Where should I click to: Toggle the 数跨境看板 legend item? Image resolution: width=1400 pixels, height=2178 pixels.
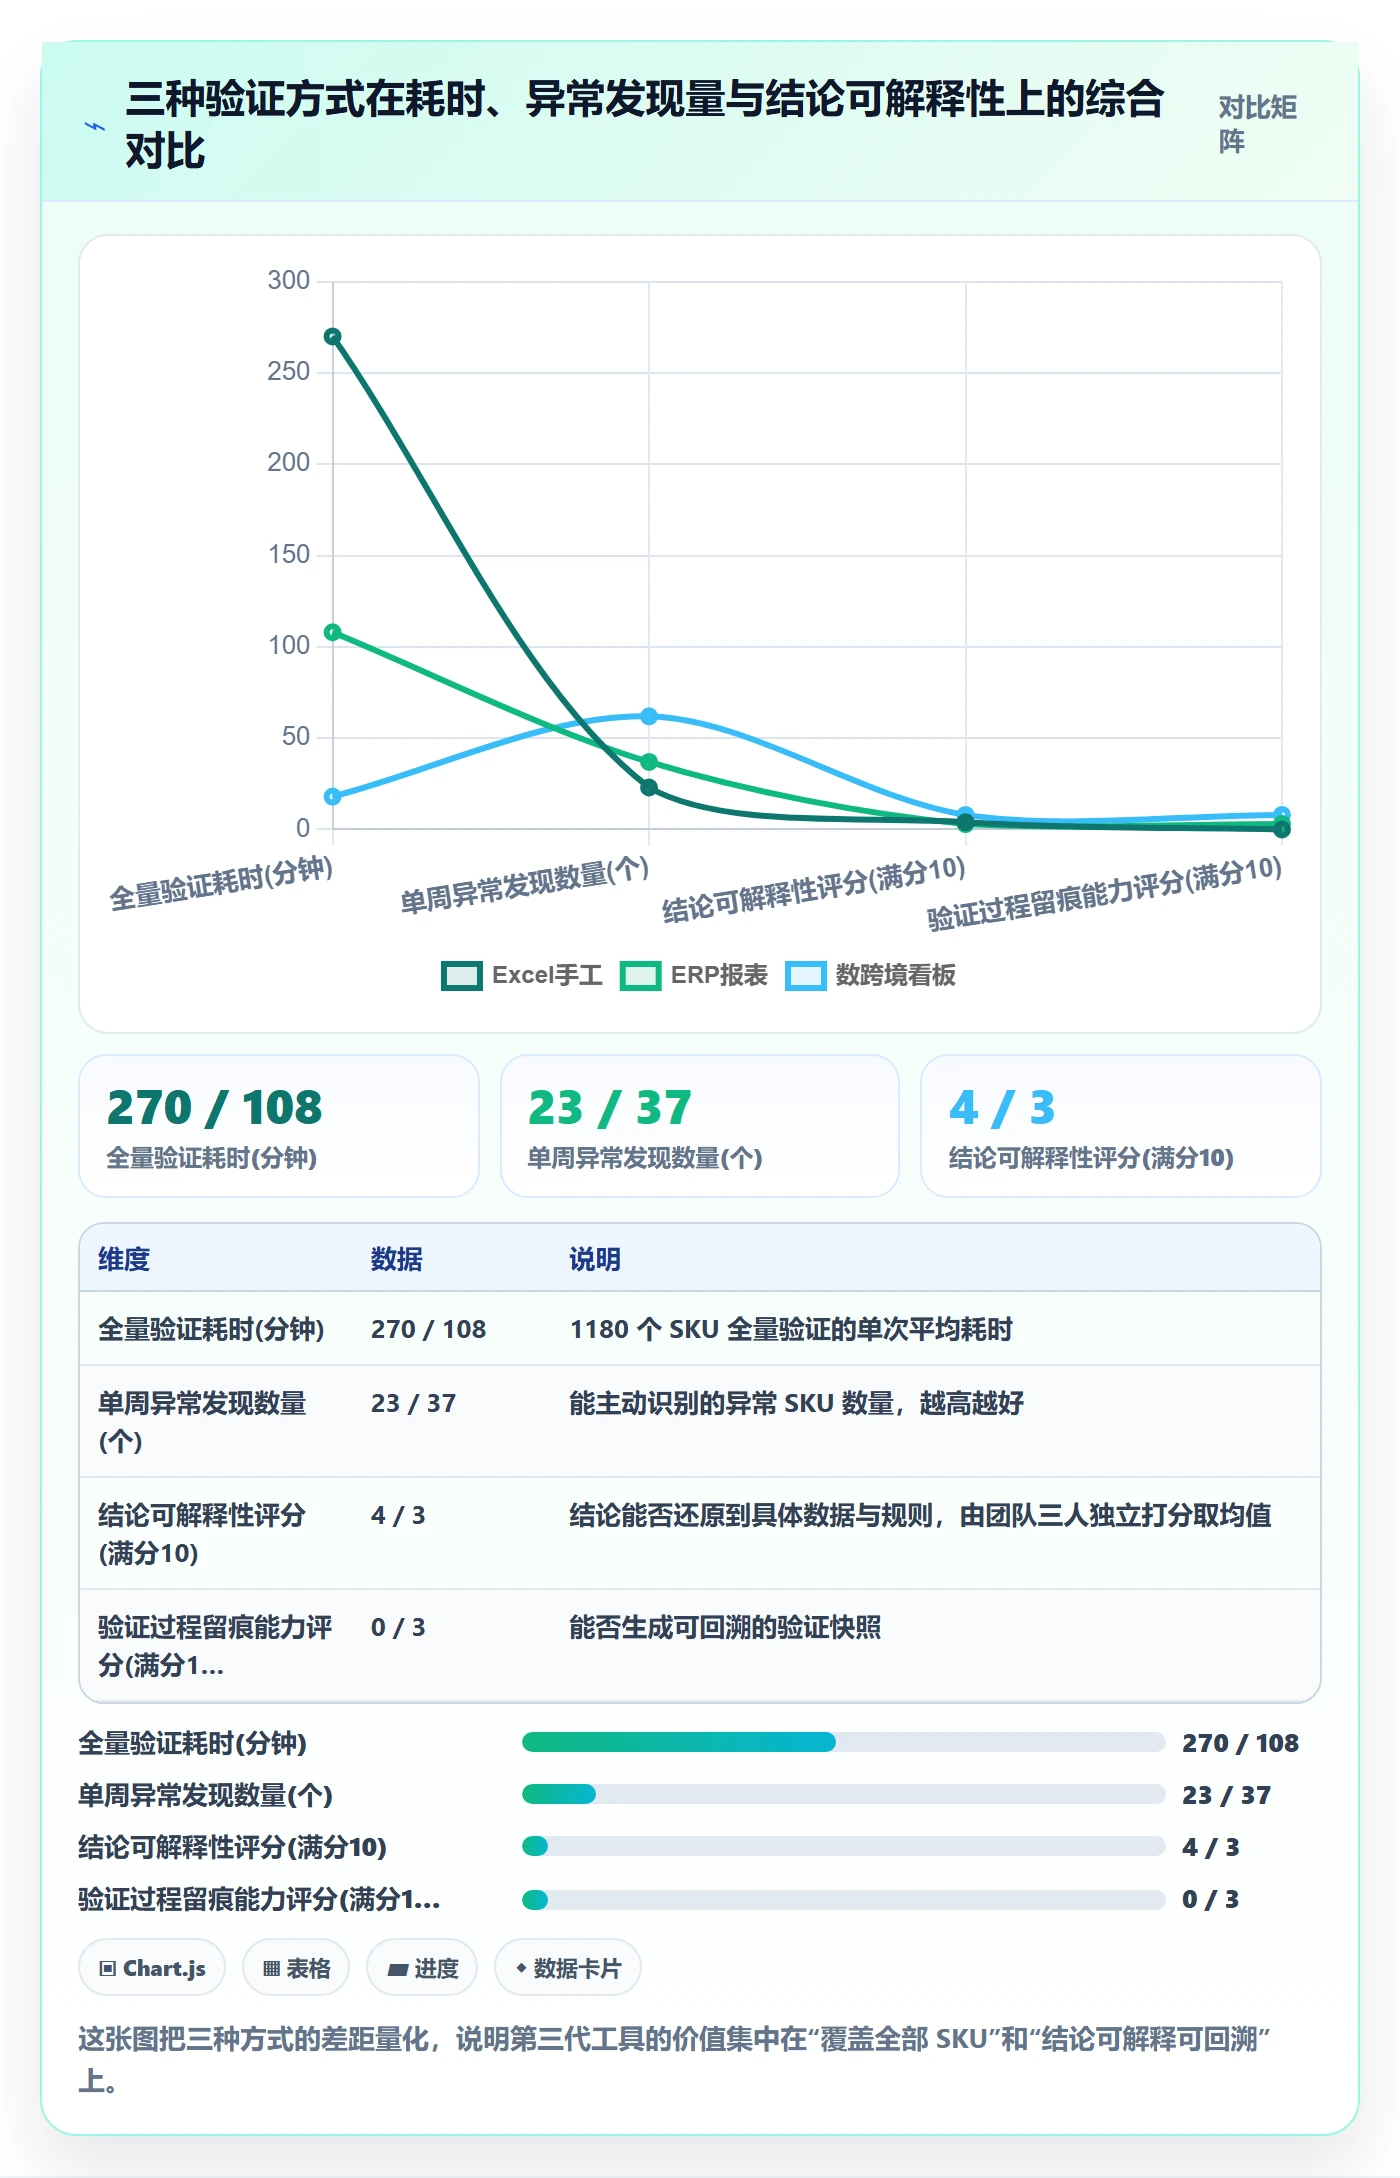(x=870, y=975)
